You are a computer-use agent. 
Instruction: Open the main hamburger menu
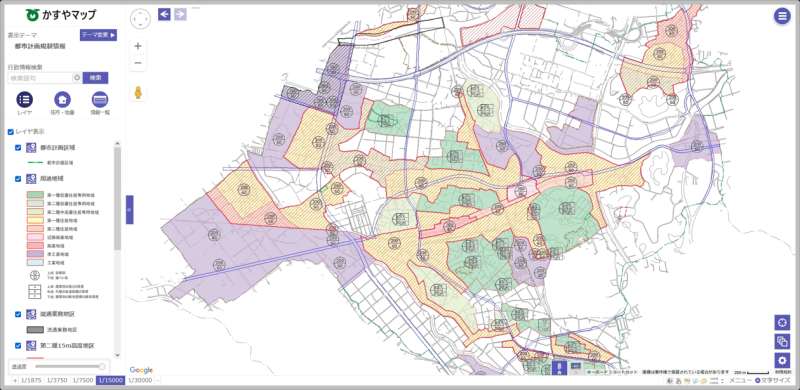tap(781, 16)
